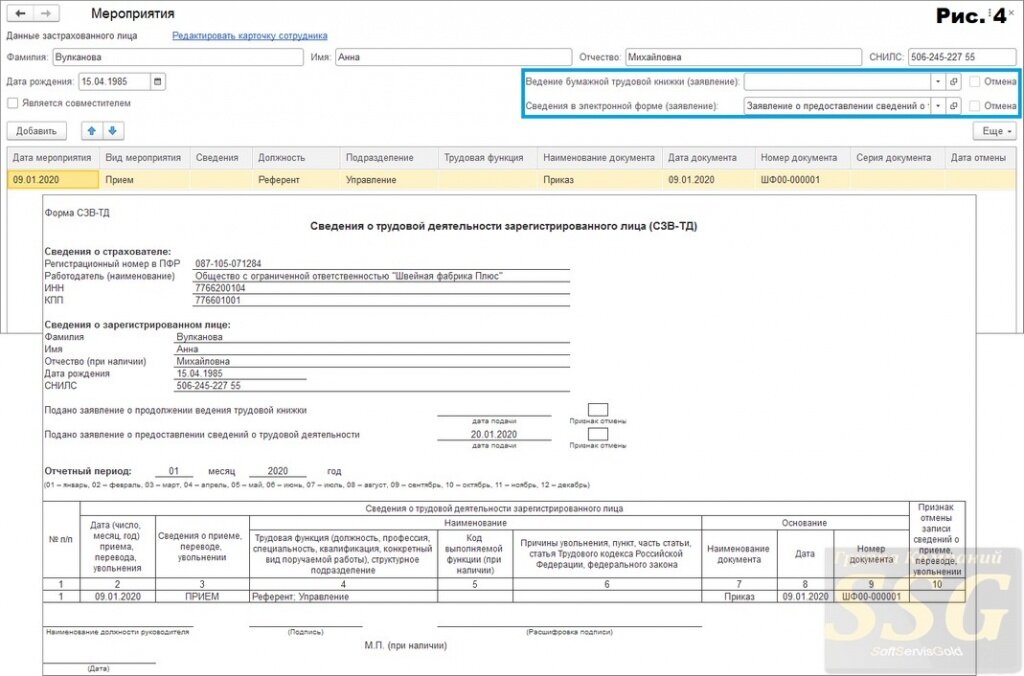This screenshot has height=676, width=1024.
Task: Click the submission date 20.01.2020
Action: [x=494, y=434]
